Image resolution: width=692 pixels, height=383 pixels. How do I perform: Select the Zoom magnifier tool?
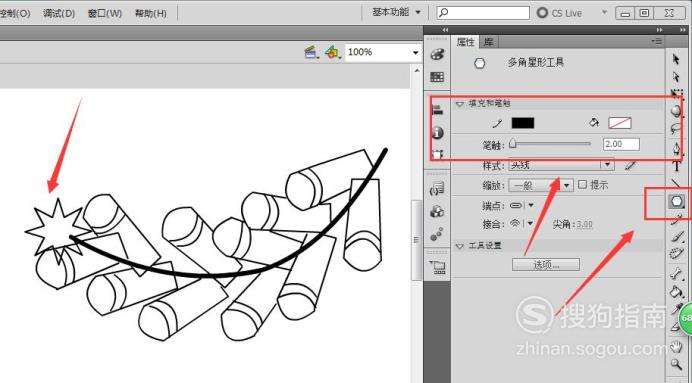click(676, 364)
